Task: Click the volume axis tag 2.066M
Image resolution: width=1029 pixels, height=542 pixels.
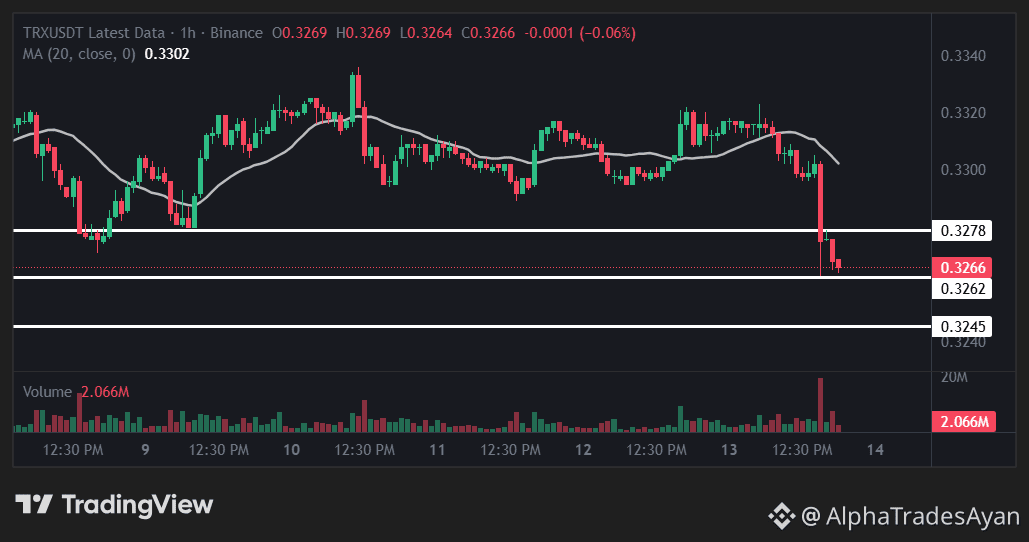Action: tap(964, 421)
